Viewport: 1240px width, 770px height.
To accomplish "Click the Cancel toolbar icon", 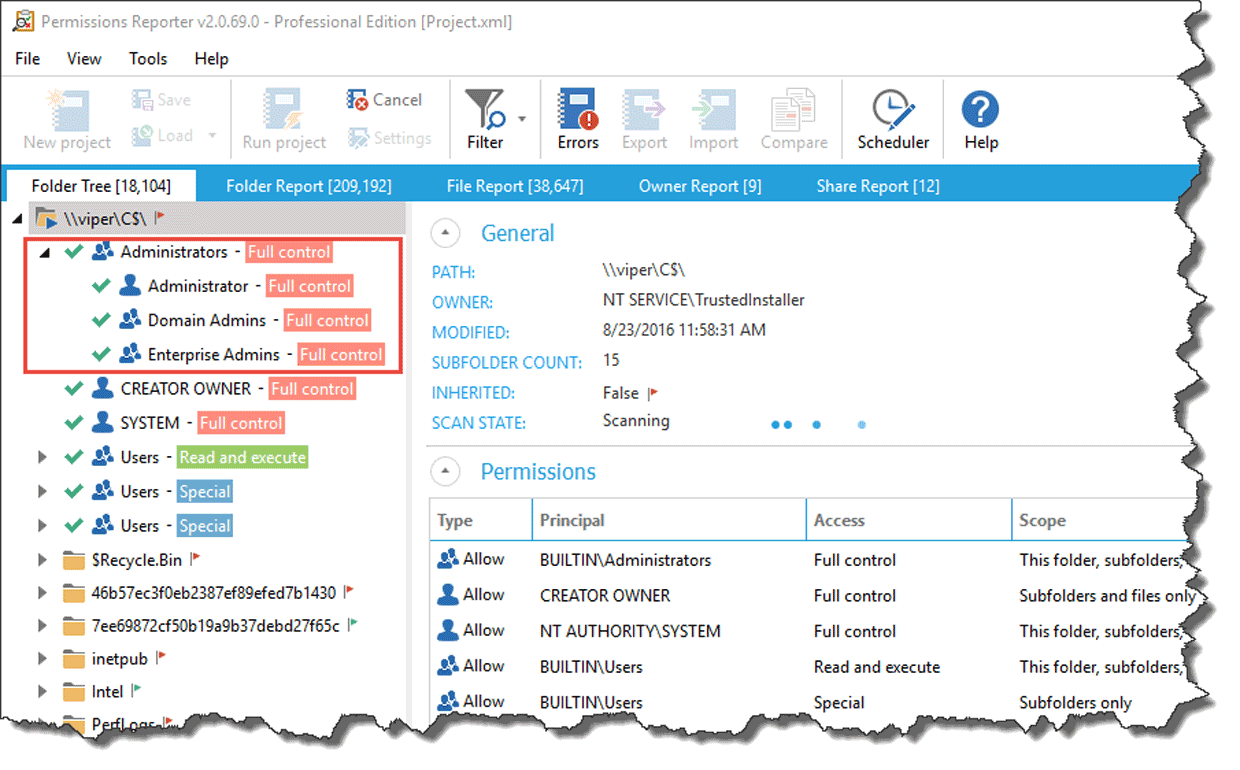I will pos(357,99).
